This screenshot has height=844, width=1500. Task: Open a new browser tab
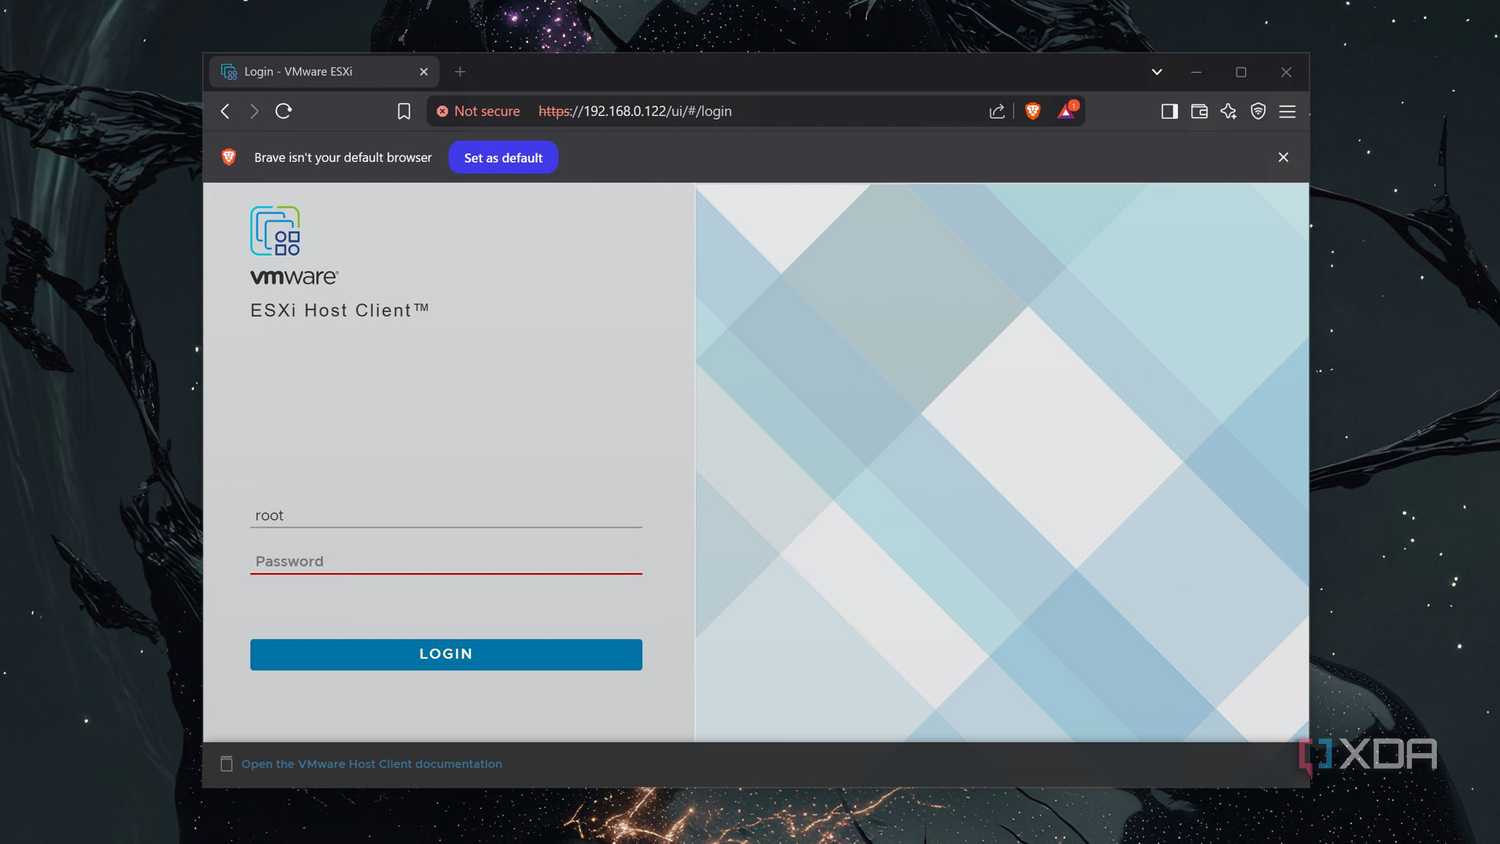[x=460, y=72]
